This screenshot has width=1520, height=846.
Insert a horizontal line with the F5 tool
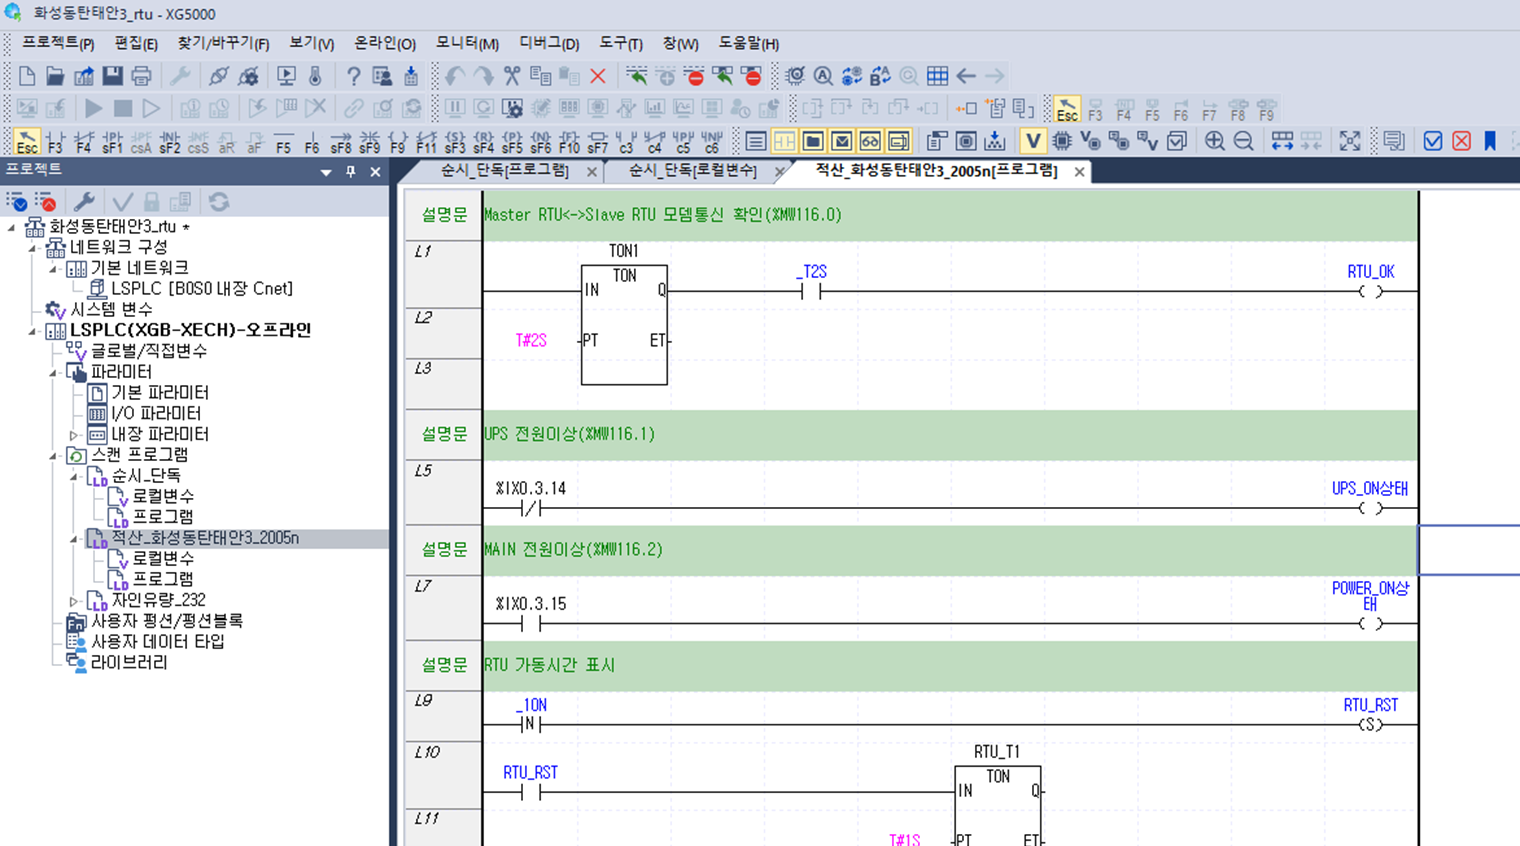(283, 140)
